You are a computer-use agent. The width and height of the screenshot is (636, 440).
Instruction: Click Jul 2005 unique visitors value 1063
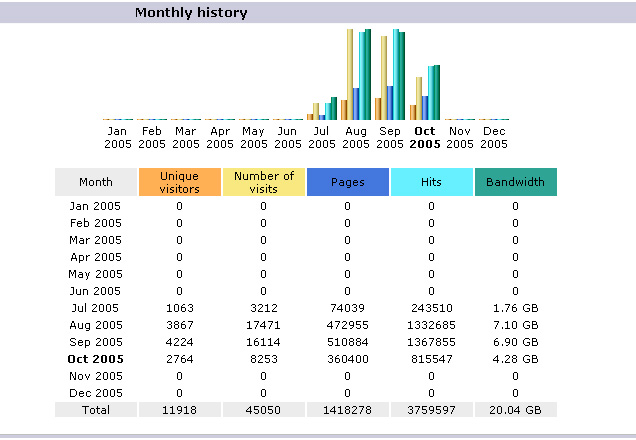[x=180, y=308]
